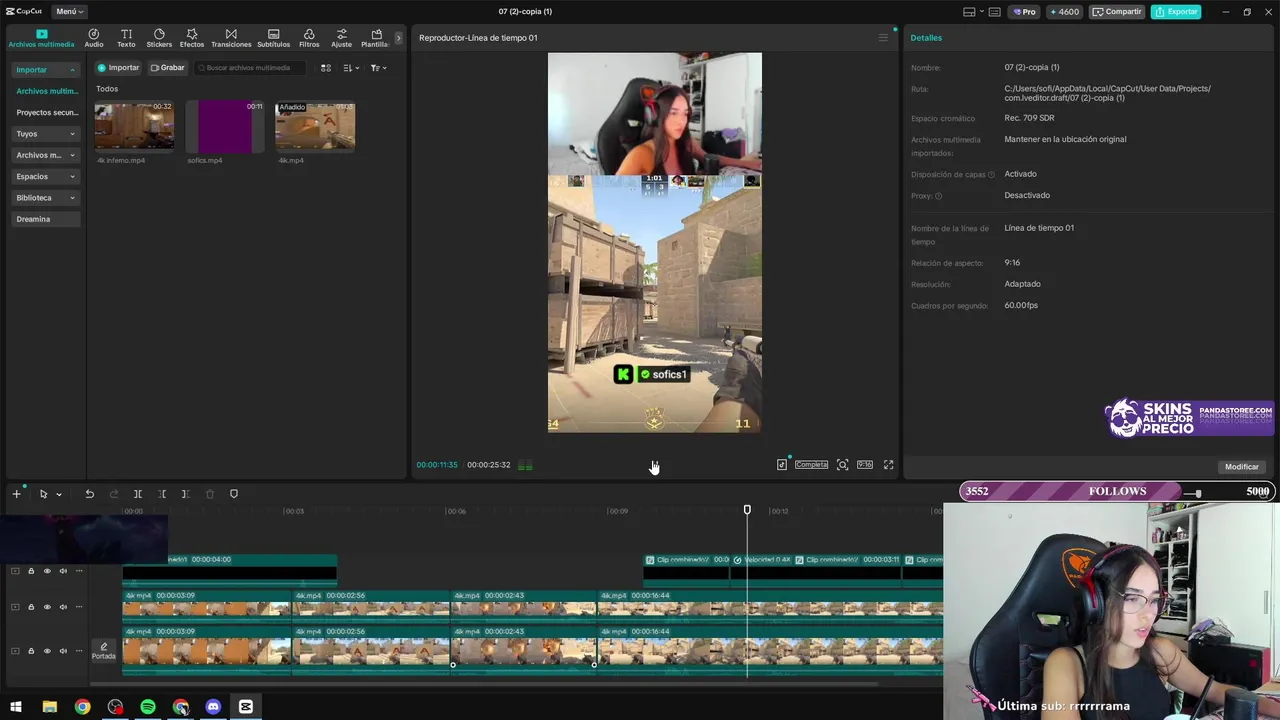Mute the bottom main track audio
The image size is (1280, 720).
[63, 651]
